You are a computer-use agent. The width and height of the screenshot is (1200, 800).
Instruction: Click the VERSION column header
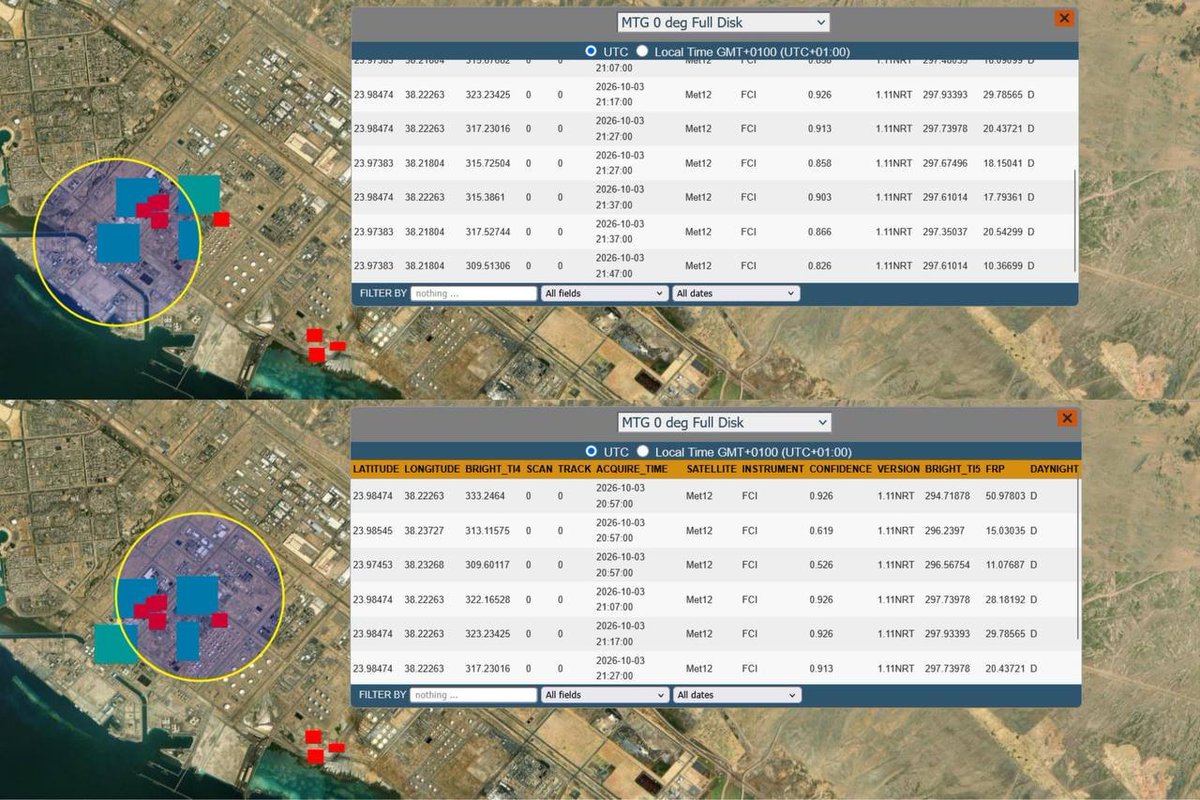(x=898, y=469)
